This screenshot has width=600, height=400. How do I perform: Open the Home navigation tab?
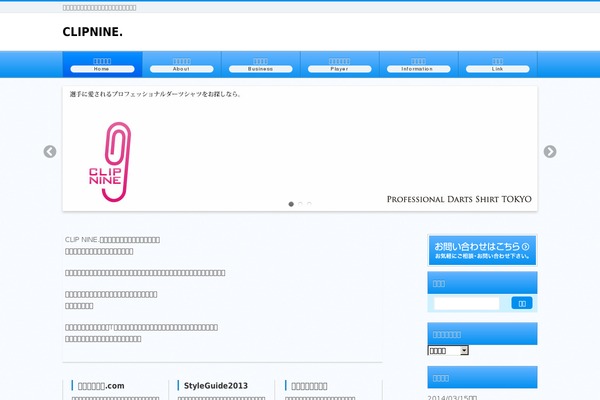coord(102,64)
